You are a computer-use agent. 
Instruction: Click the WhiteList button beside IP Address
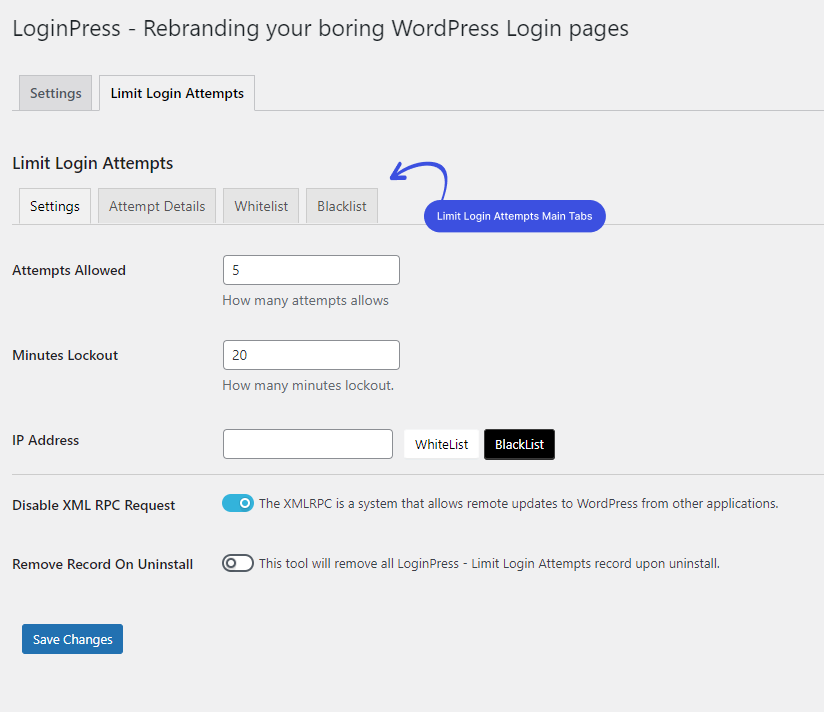[x=441, y=445]
